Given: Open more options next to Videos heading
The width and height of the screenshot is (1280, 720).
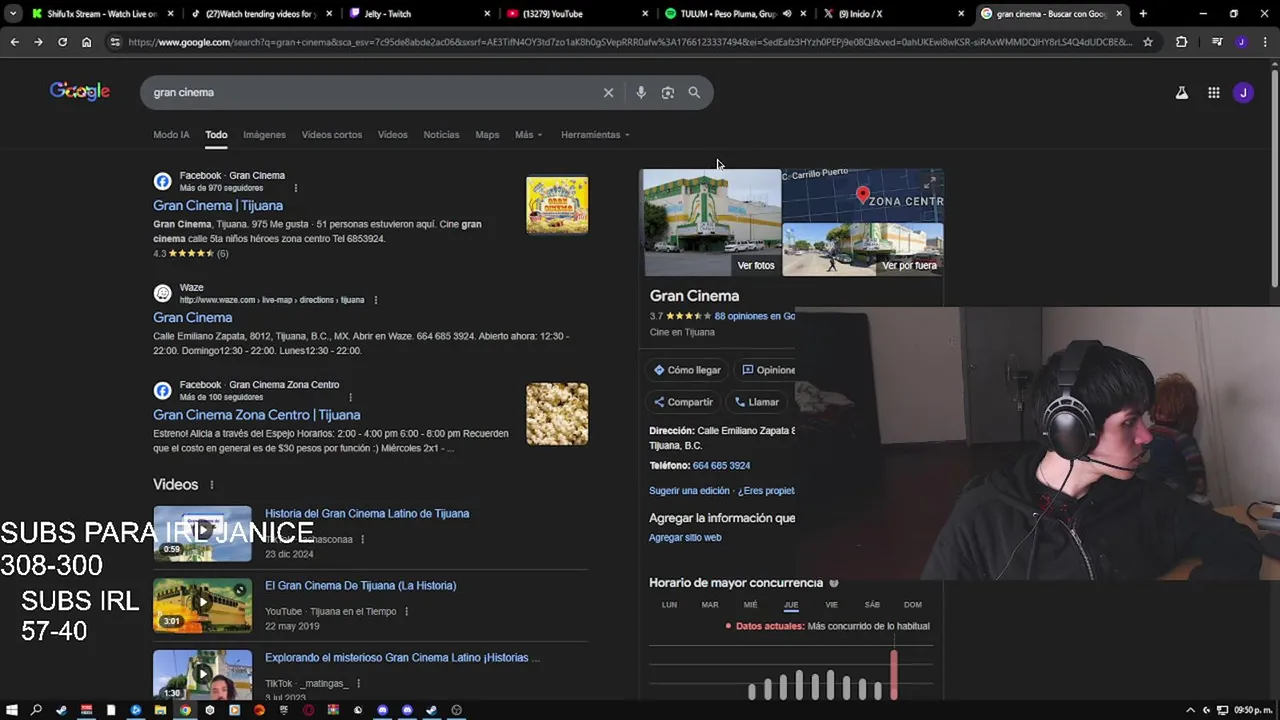Looking at the screenshot, I should pos(211,485).
